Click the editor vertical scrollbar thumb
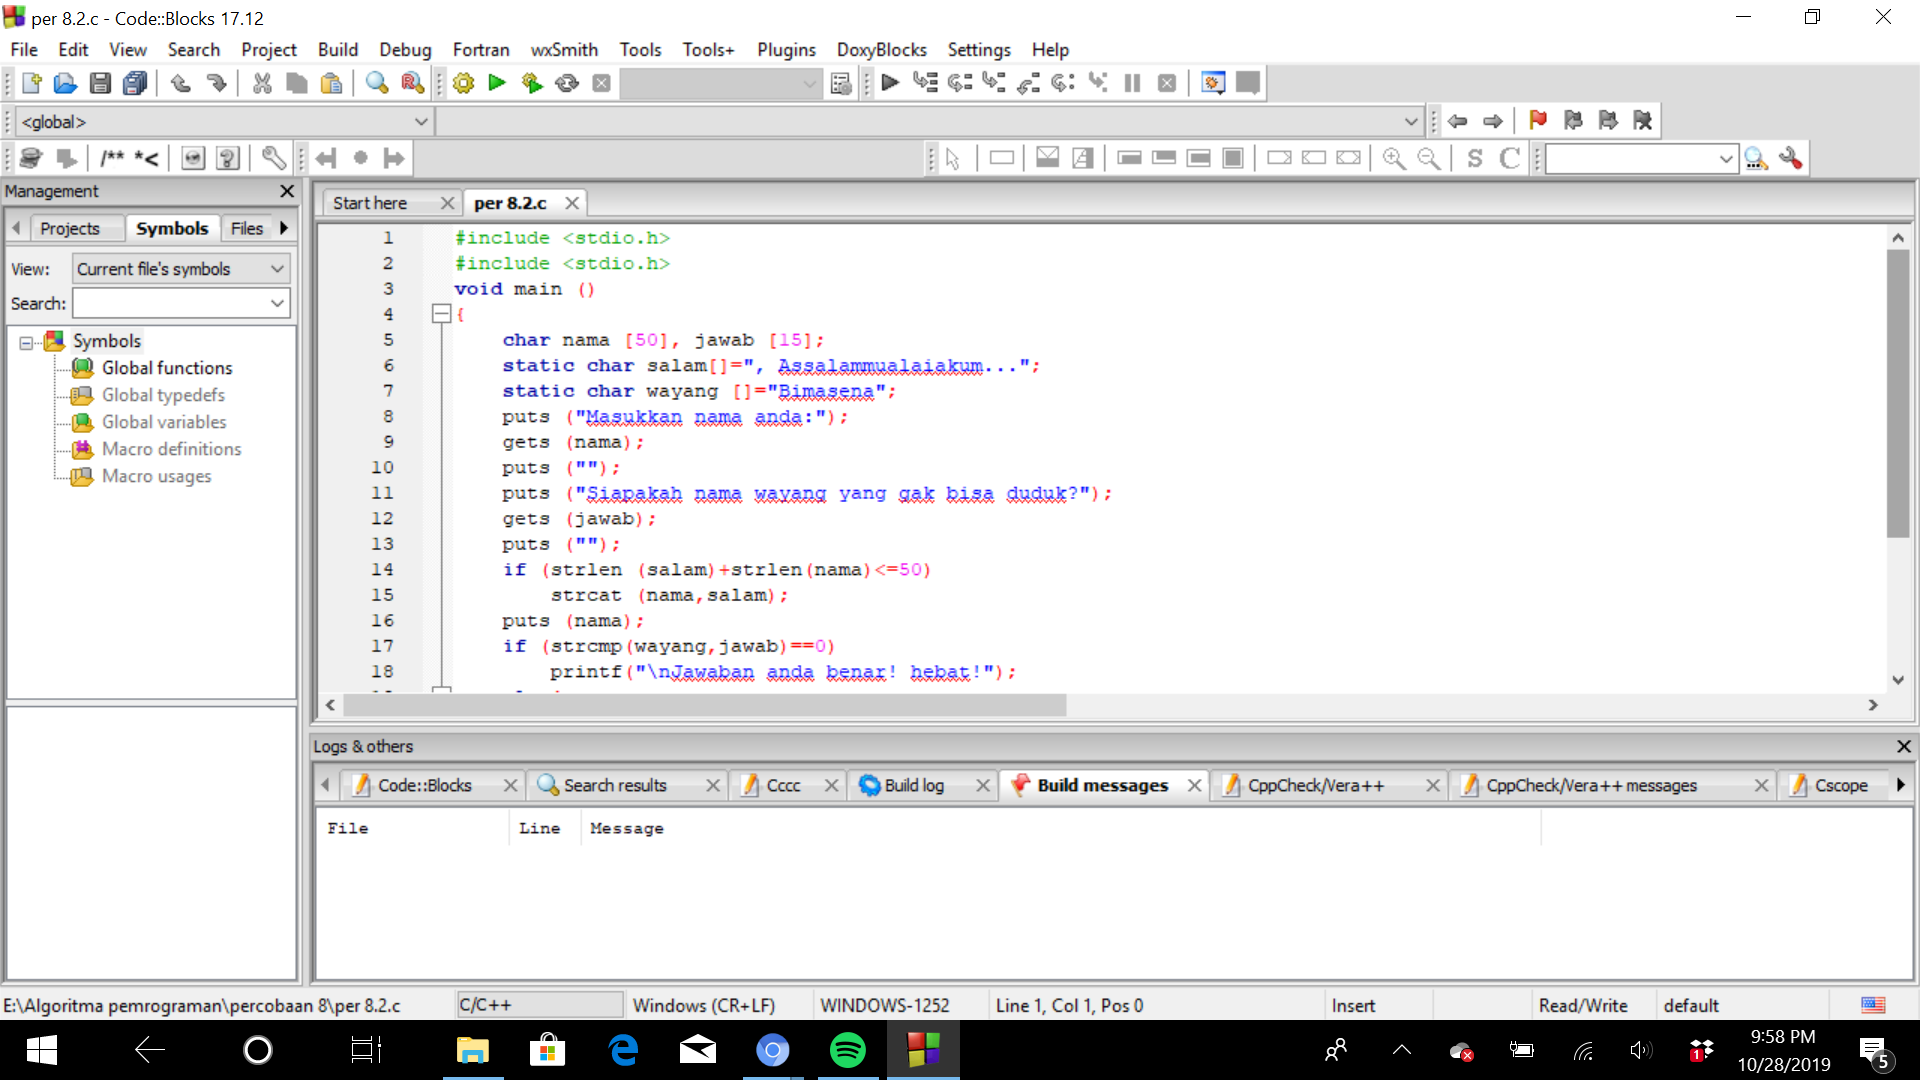The image size is (1920, 1080). point(1898,394)
